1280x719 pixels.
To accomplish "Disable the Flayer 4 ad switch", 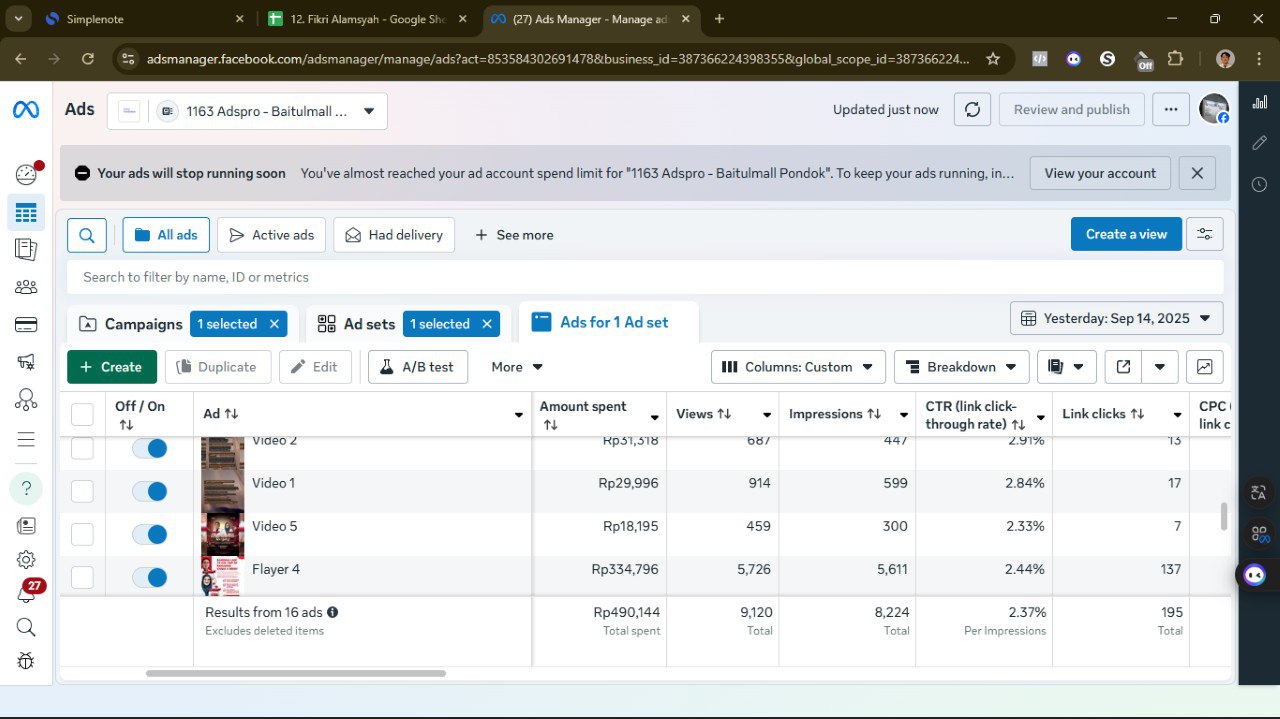I will pos(149,578).
